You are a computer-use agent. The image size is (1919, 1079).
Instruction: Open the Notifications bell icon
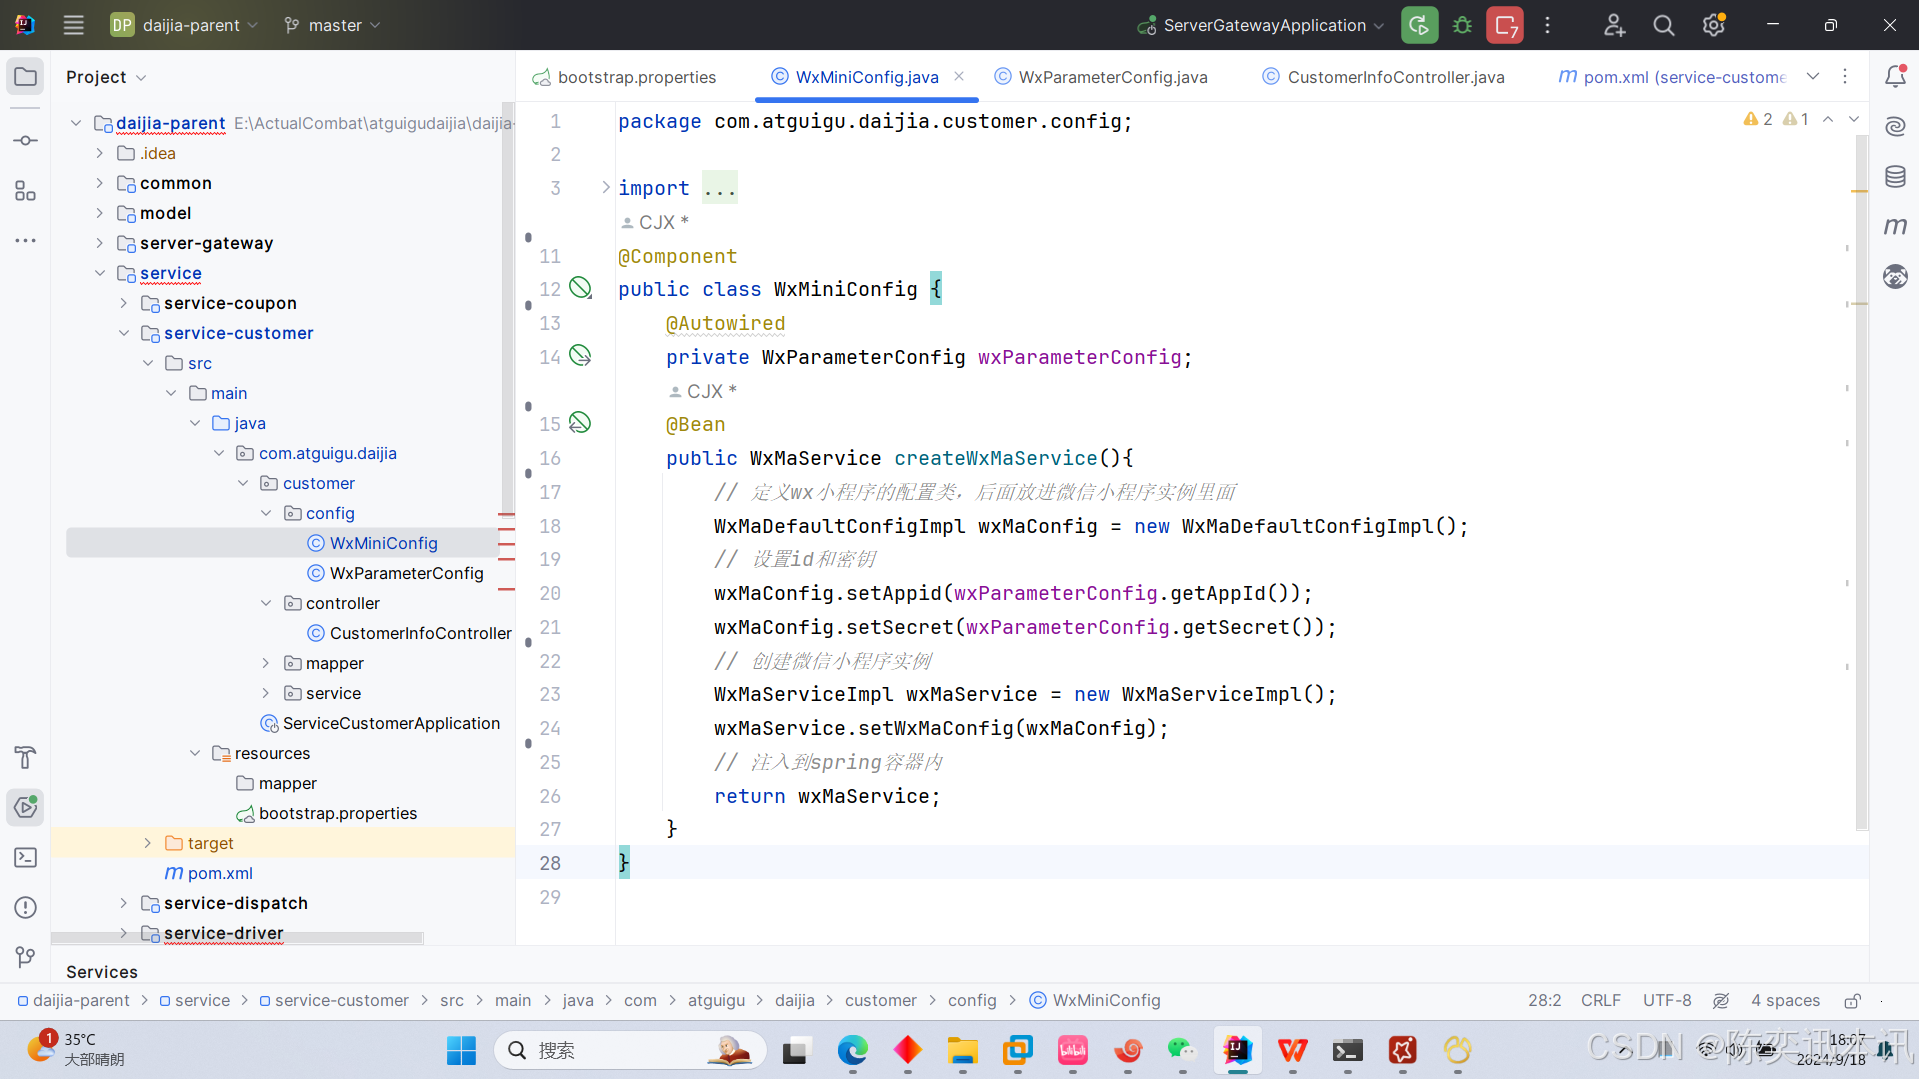[1895, 76]
